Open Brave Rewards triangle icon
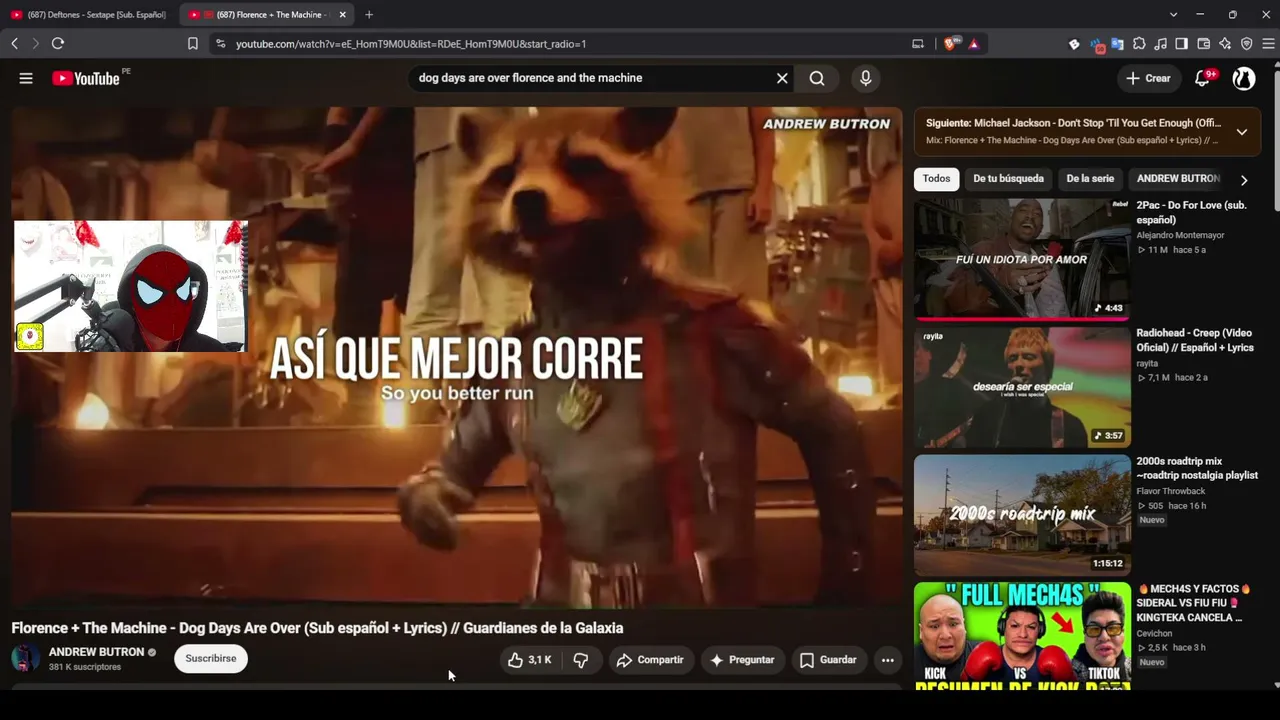The height and width of the screenshot is (720, 1280). tap(973, 44)
